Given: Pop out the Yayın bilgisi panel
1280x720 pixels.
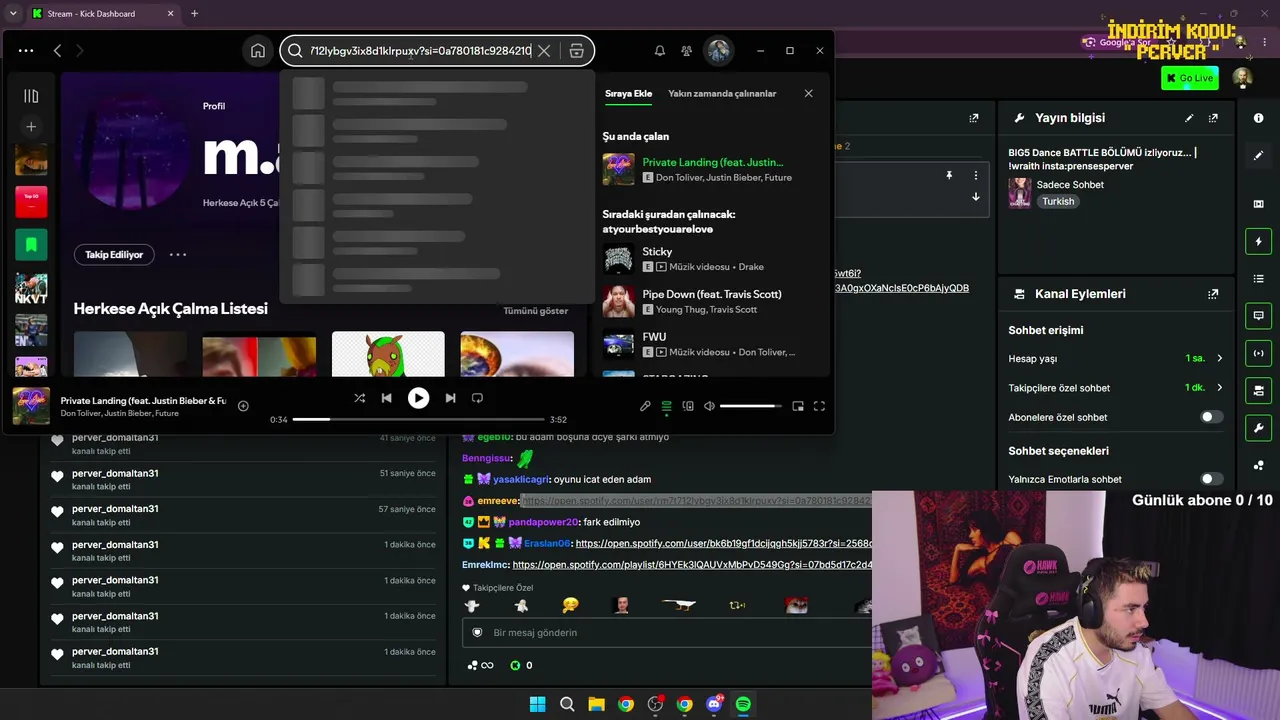Looking at the screenshot, I should 1213,118.
